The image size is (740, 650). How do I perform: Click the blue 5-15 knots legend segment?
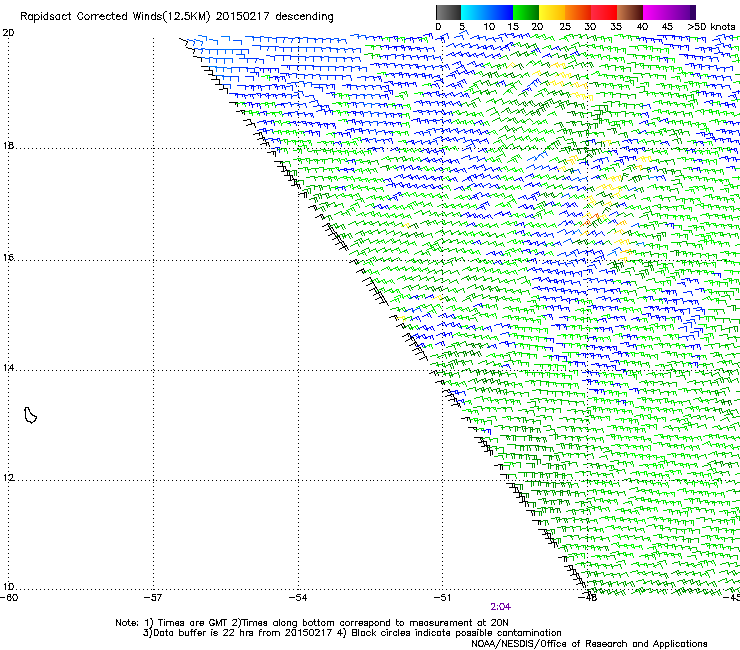click(x=487, y=12)
